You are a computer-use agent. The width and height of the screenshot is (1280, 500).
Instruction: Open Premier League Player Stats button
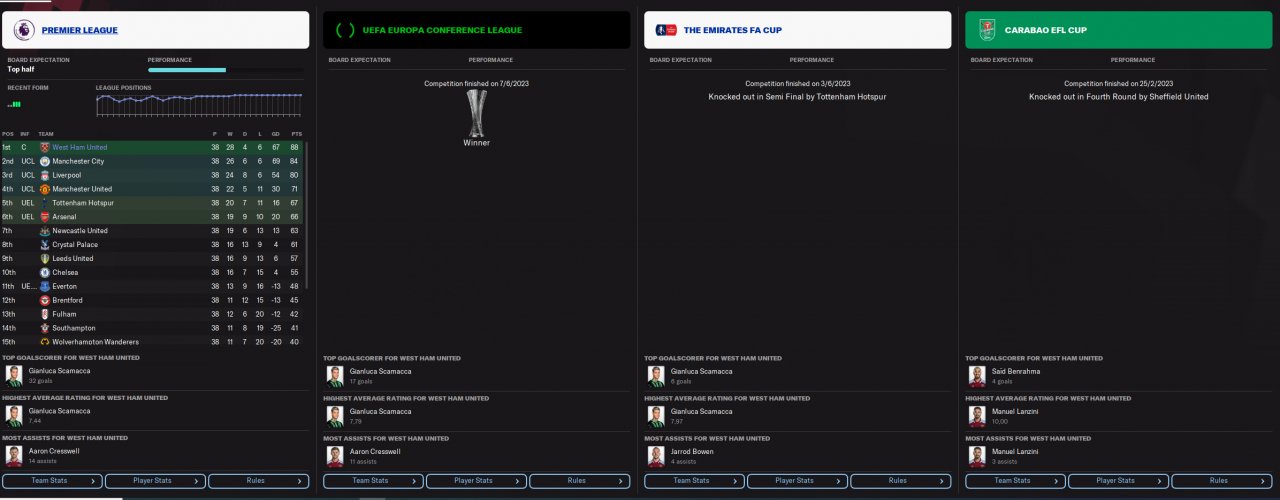[155, 481]
